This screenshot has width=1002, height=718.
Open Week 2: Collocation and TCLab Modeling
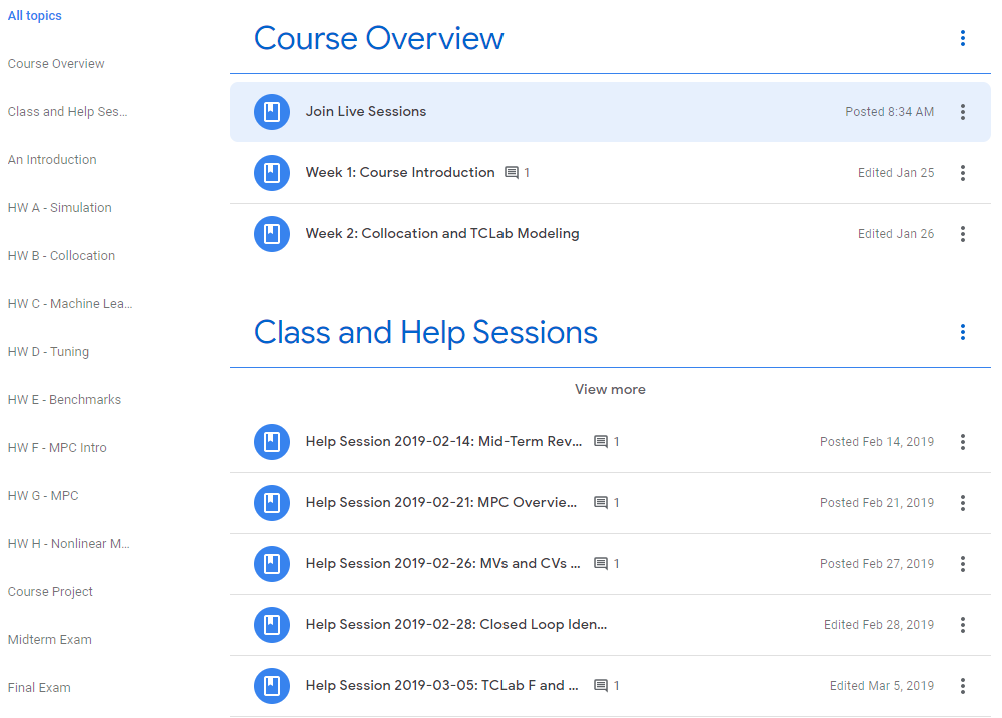pyautogui.click(x=442, y=234)
